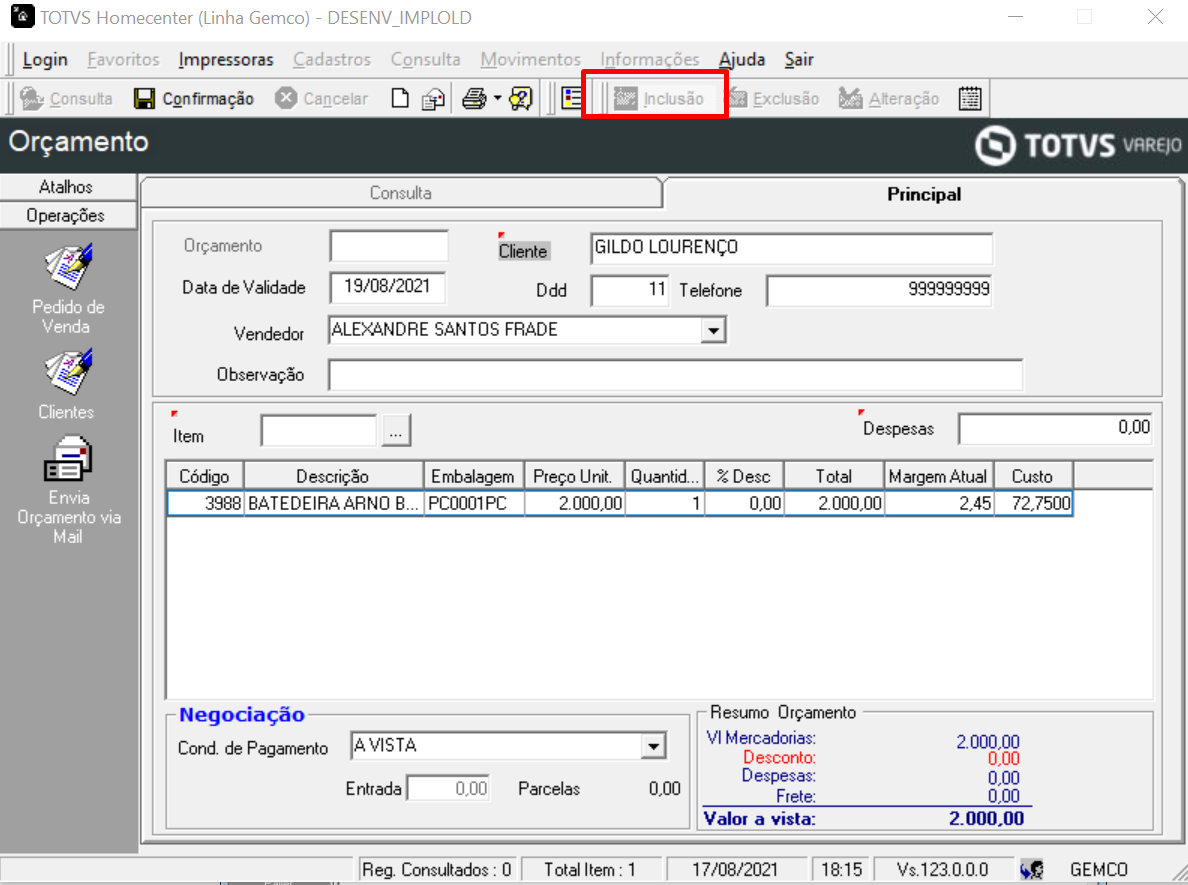Click the Alteração toolbar button
1188x885 pixels.
(889, 99)
